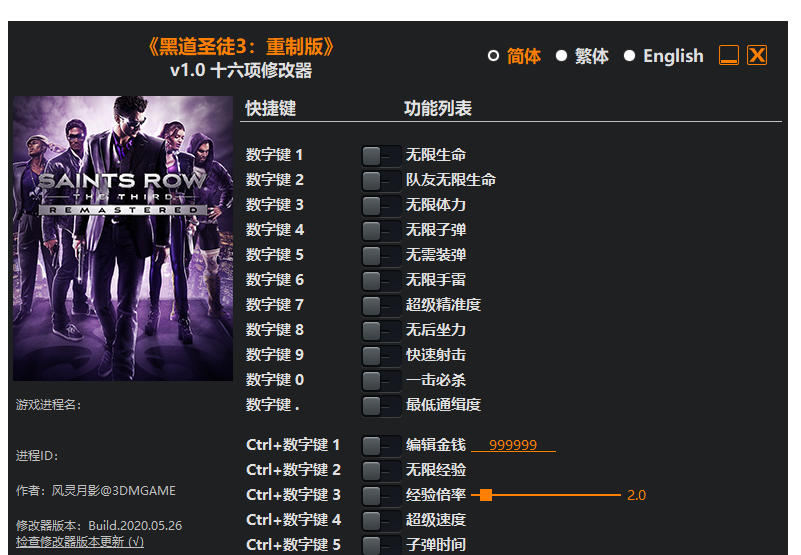Viewport: 801px width, 555px height.
Task: Toggle 快速射击 switch
Action: [381, 356]
